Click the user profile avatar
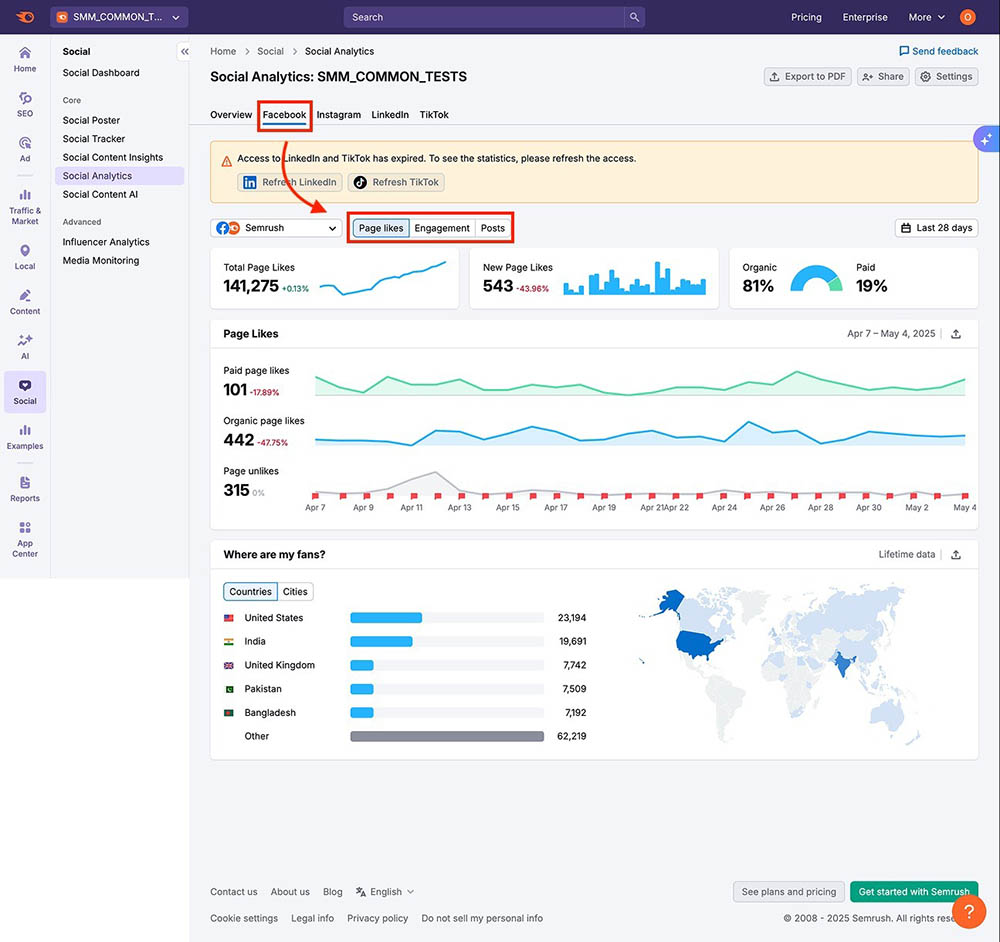Viewport: 1000px width, 942px height. [967, 17]
